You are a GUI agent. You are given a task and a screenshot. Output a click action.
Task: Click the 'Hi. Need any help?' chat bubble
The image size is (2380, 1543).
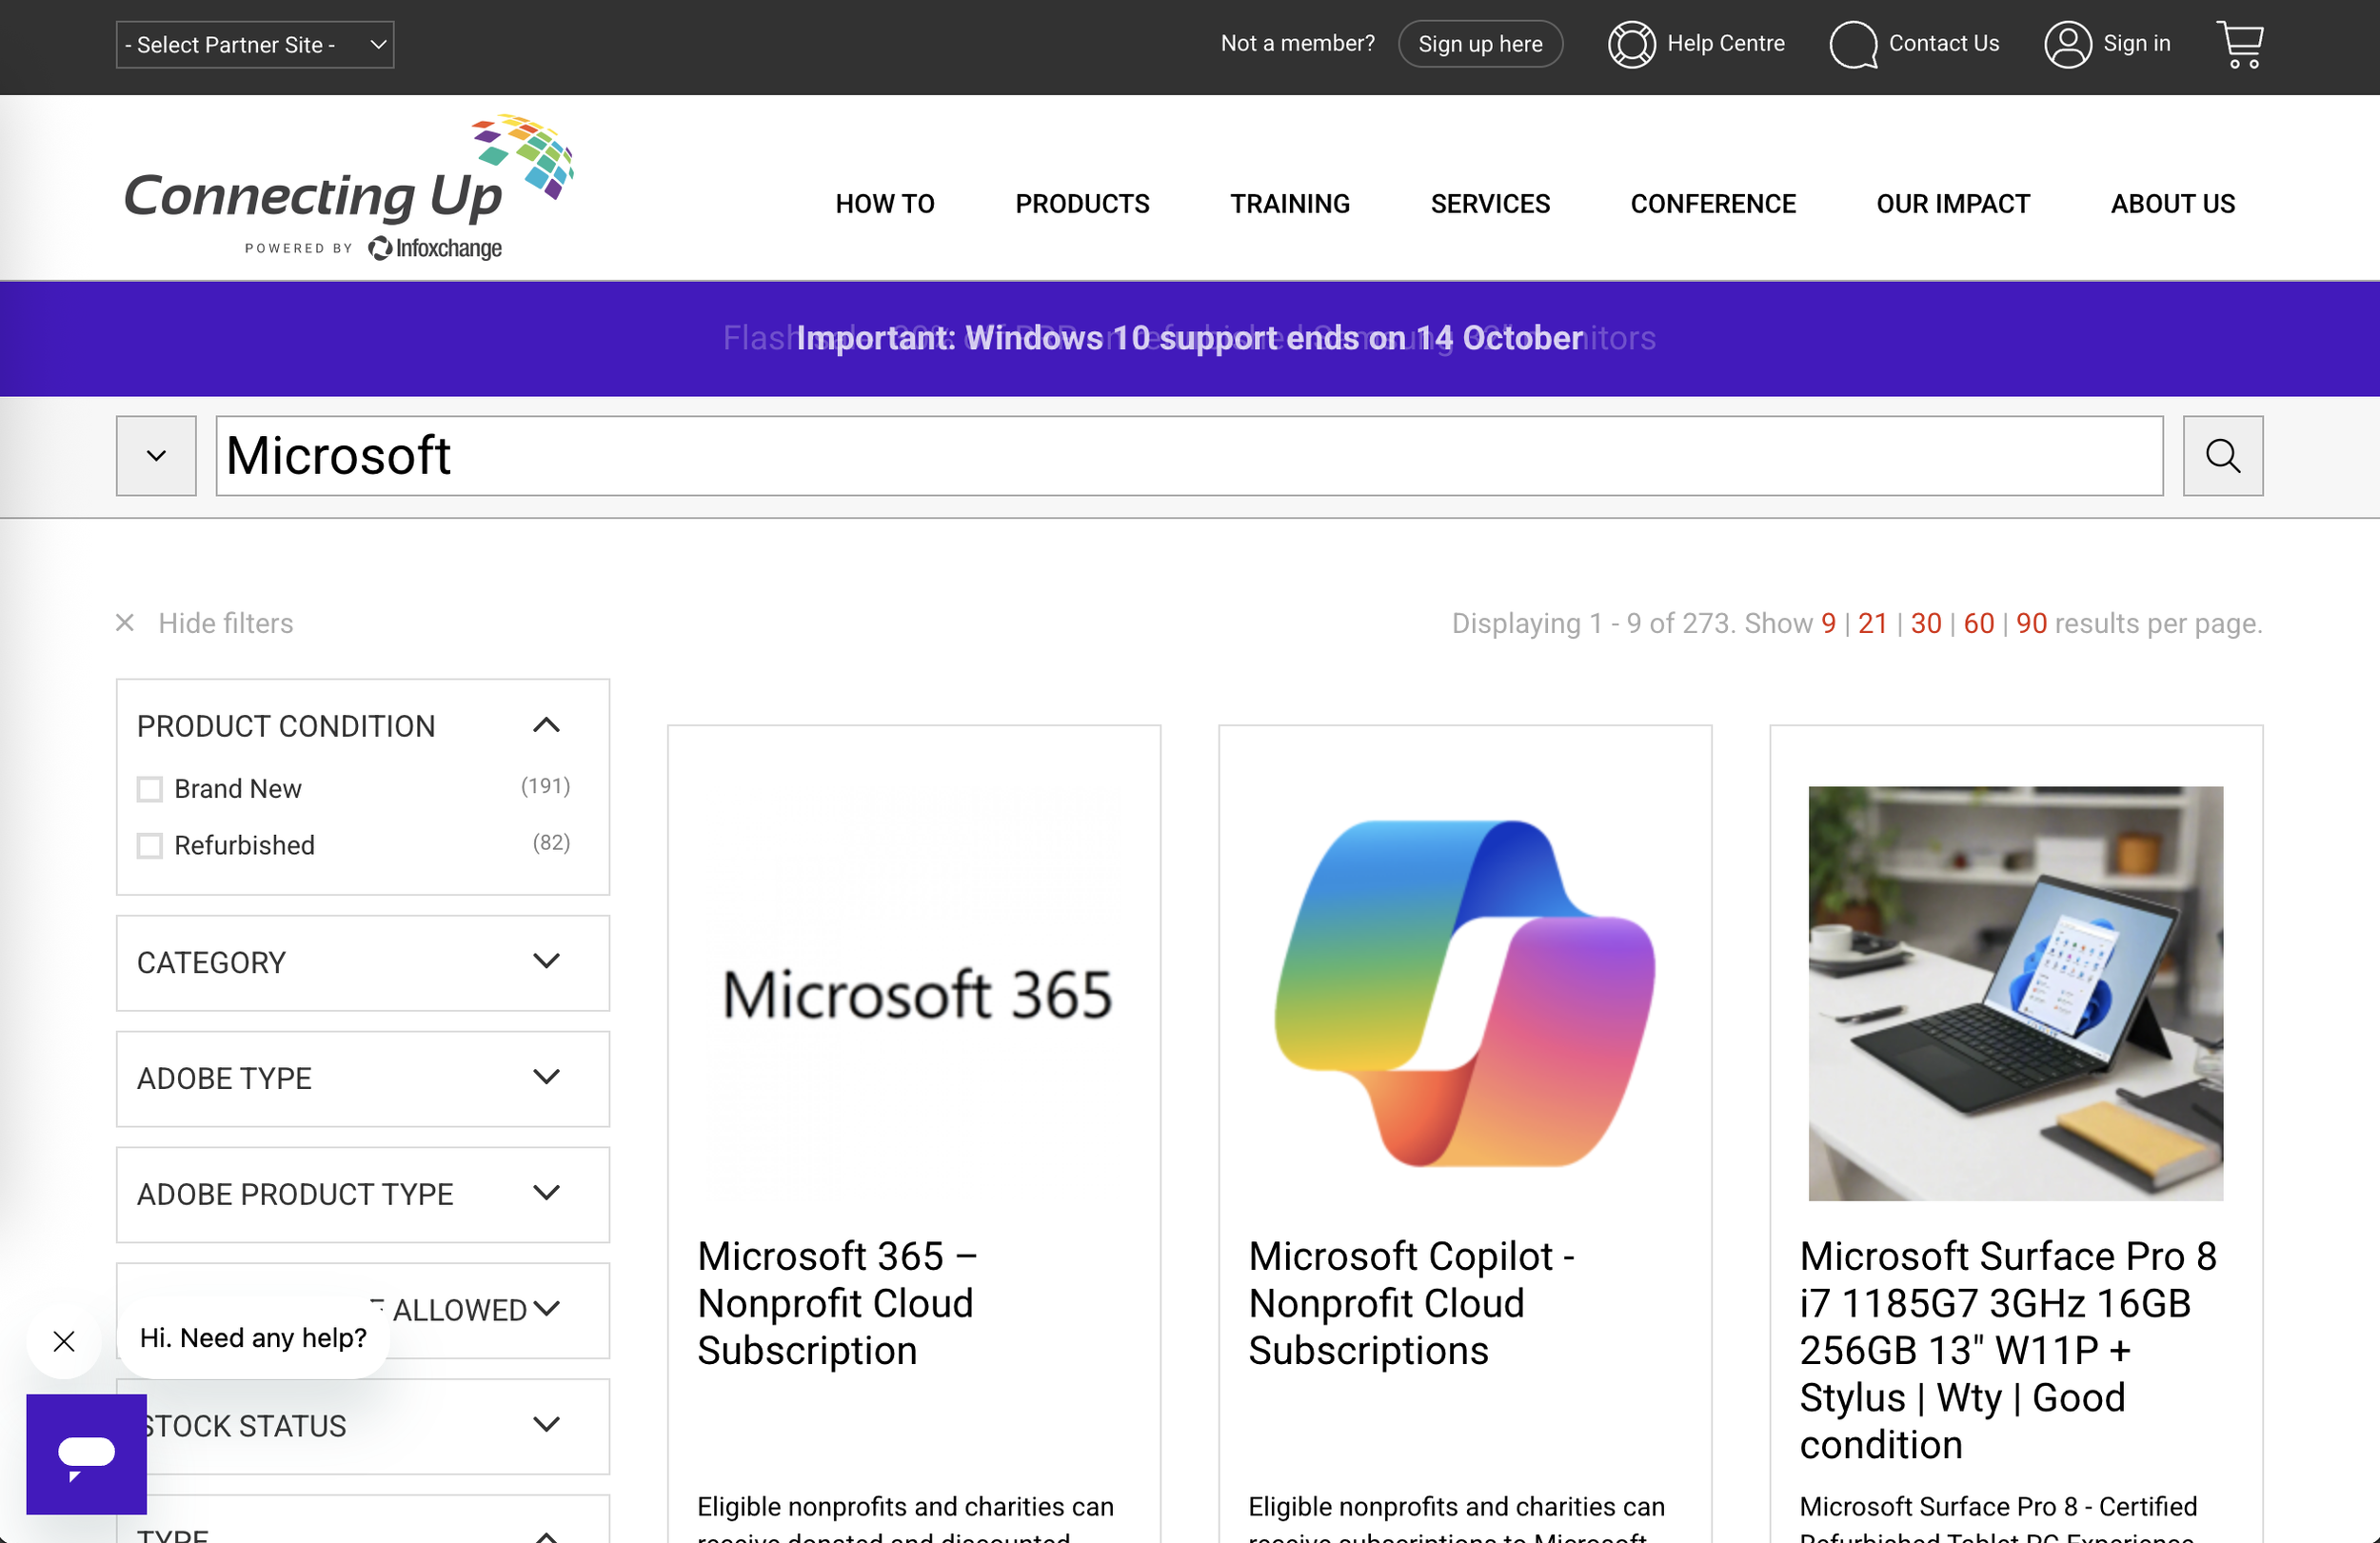[253, 1338]
